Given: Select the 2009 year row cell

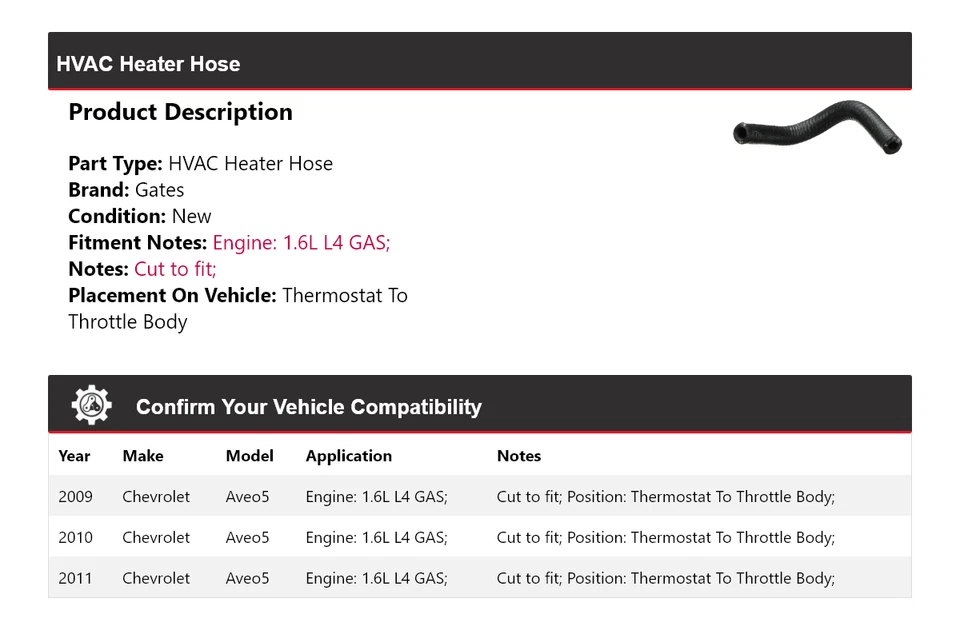Looking at the screenshot, I should (x=75, y=497).
